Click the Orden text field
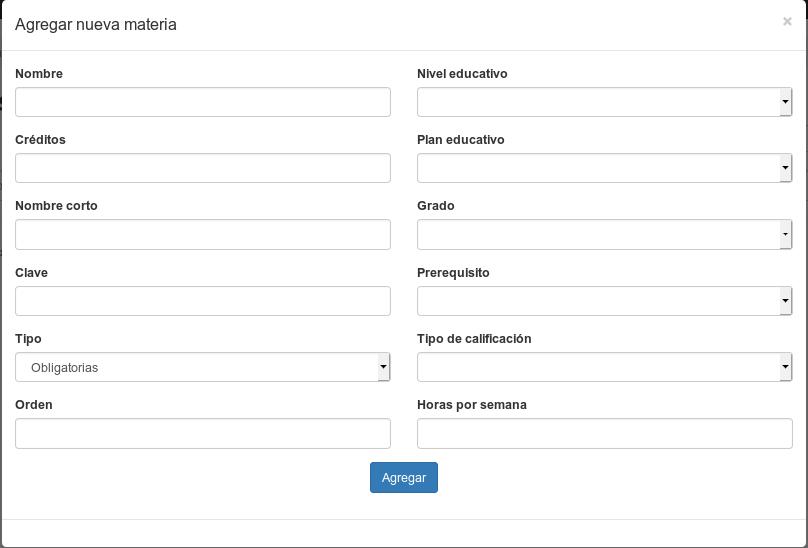This screenshot has width=808, height=548. click(x=203, y=433)
